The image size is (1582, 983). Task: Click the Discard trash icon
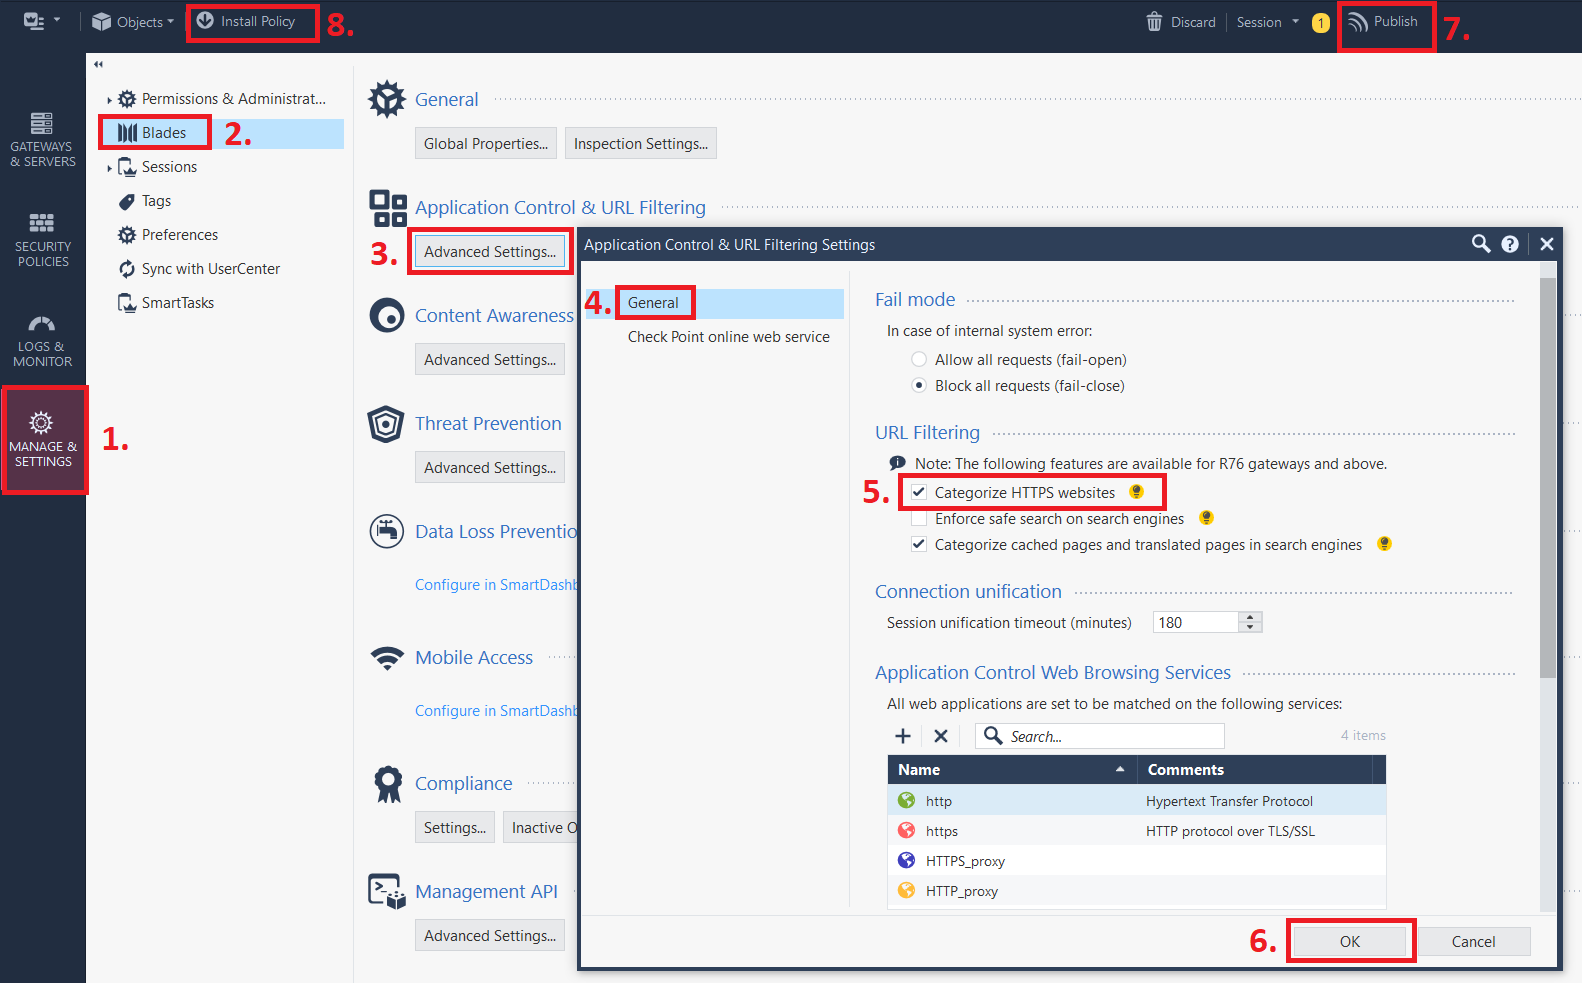(1154, 22)
